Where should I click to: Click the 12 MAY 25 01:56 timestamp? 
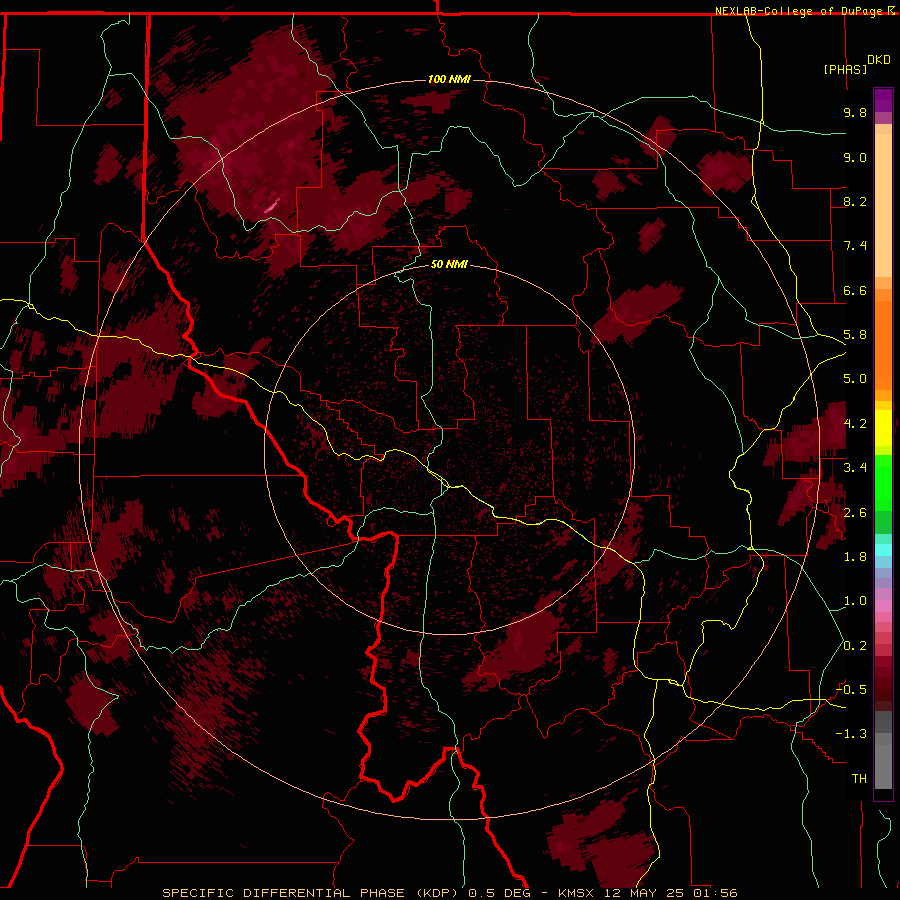click(x=670, y=893)
